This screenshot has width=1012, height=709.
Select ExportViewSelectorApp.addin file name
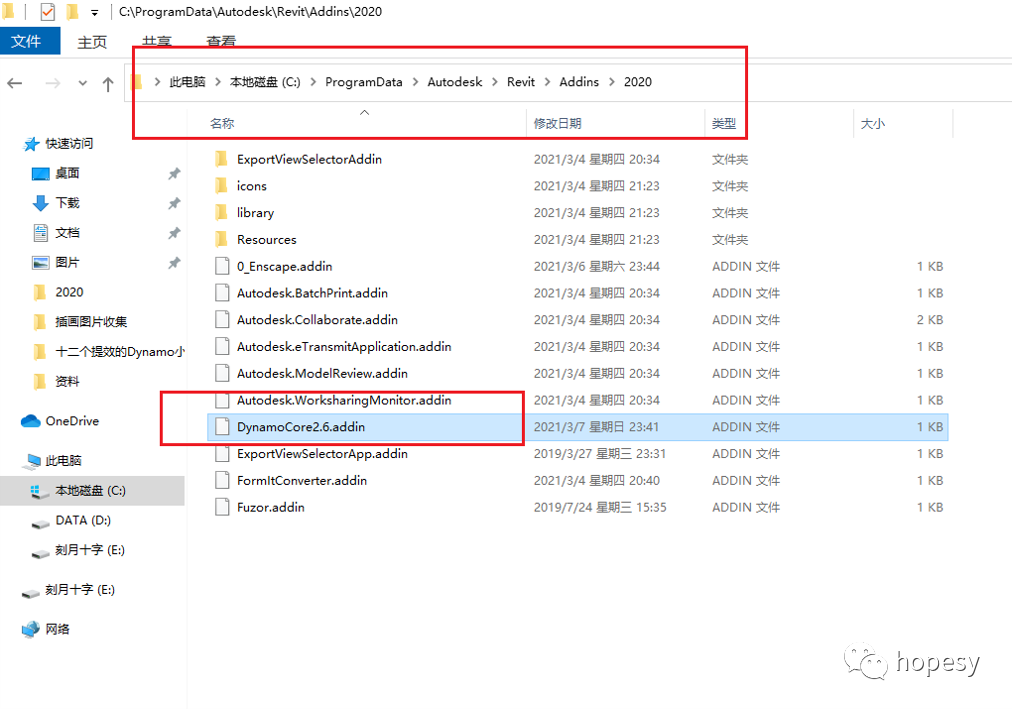tap(322, 454)
